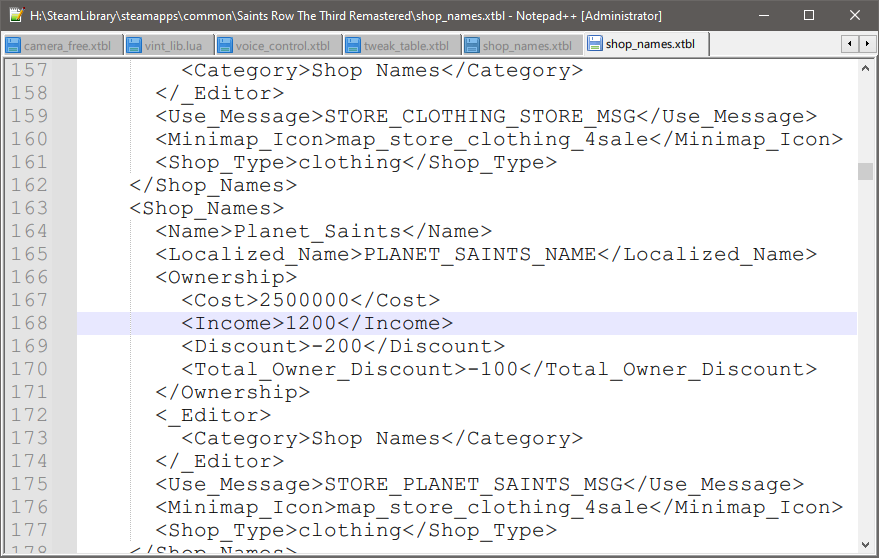
Task: Click save icon on voice_control.xtbl tab
Action: (x=225, y=45)
